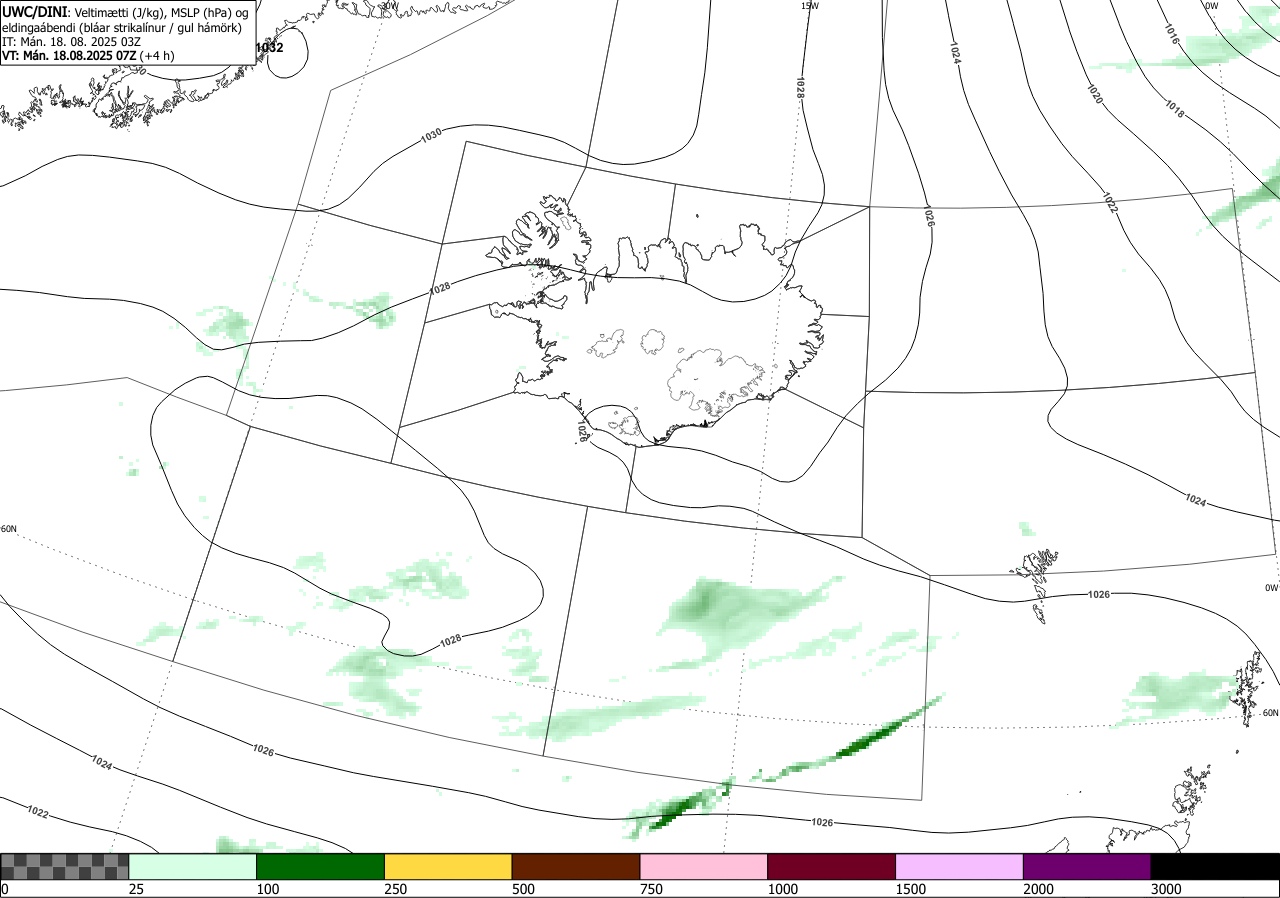Select the light violet 1500–2000 legend swatch

[x=960, y=866]
